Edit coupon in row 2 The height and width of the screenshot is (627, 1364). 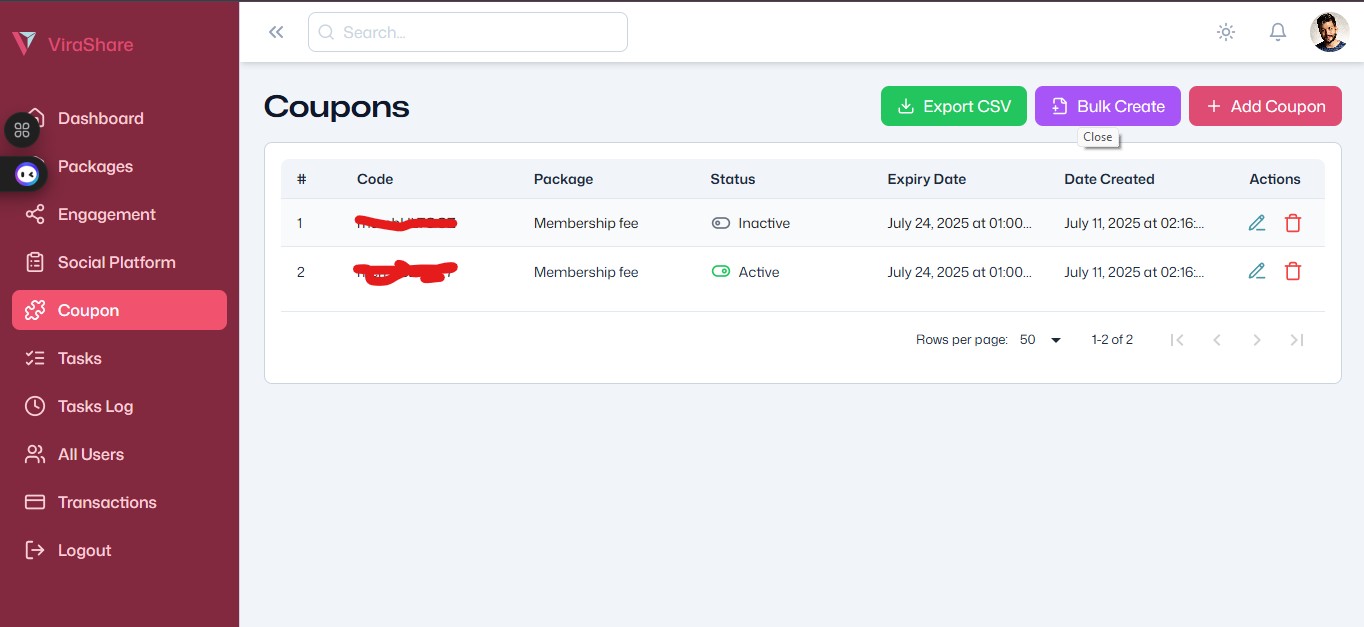(x=1257, y=271)
